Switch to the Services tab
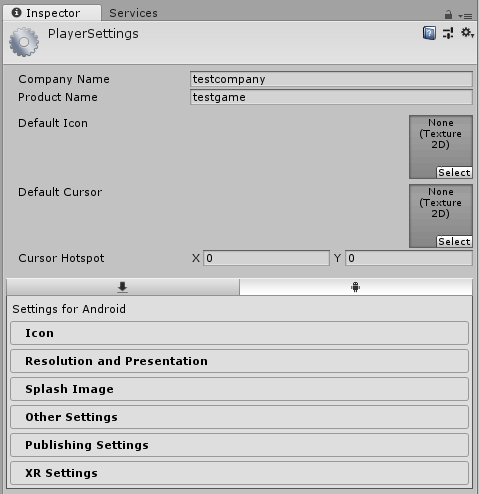479x494 pixels. pyautogui.click(x=133, y=13)
